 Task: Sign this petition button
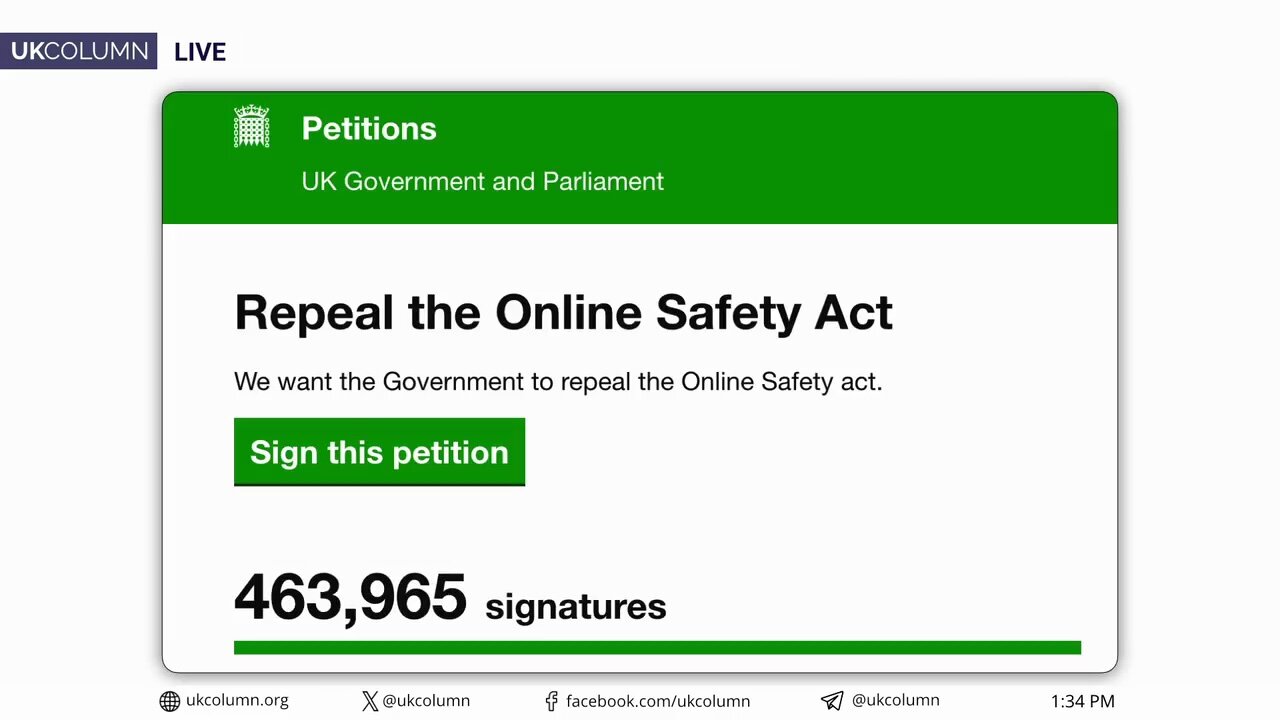point(379,452)
